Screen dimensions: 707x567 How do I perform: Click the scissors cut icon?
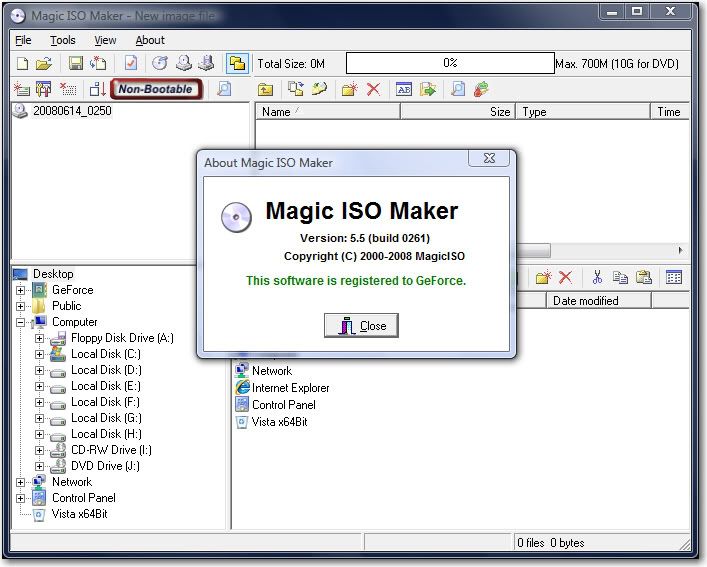[597, 277]
